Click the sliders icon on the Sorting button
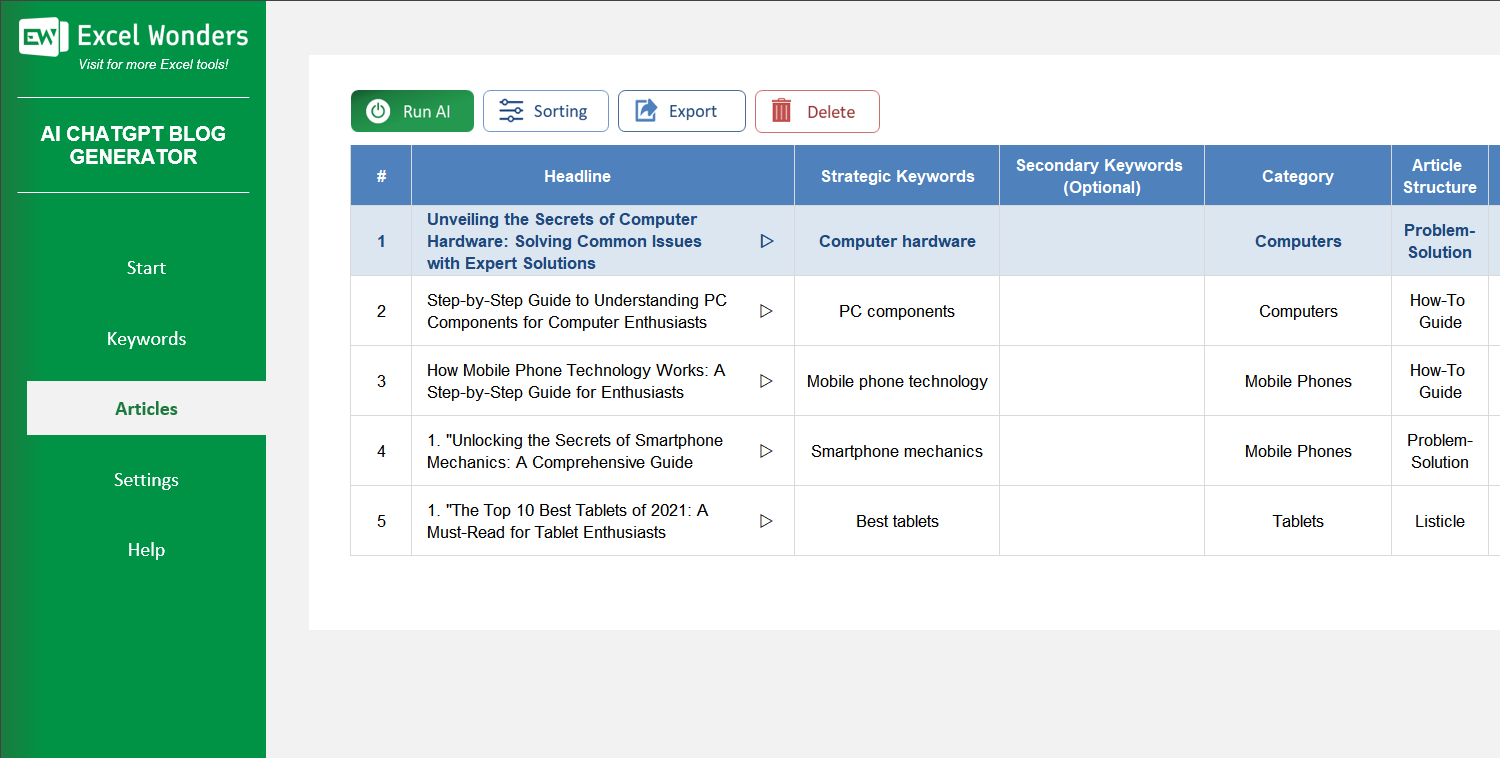This screenshot has width=1500, height=758. click(x=510, y=111)
